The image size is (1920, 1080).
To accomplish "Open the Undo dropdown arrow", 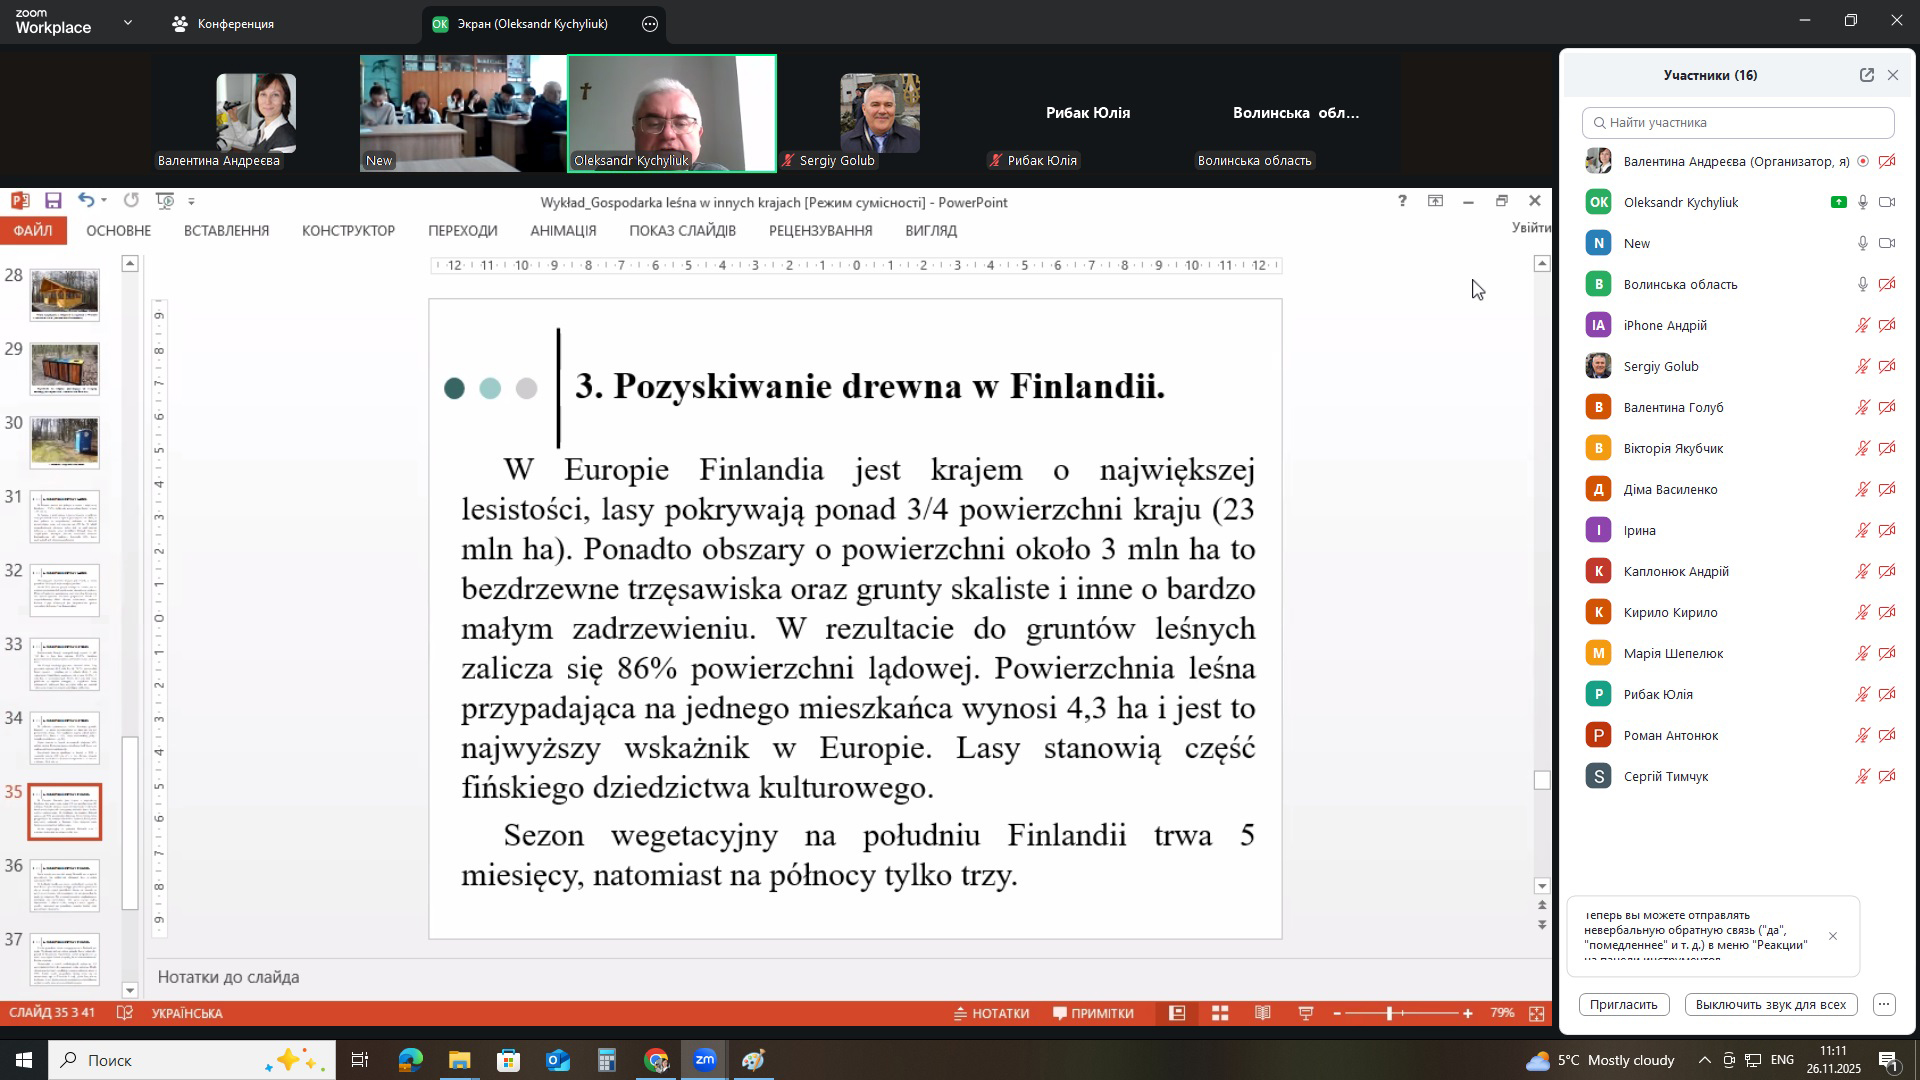I will (x=106, y=200).
